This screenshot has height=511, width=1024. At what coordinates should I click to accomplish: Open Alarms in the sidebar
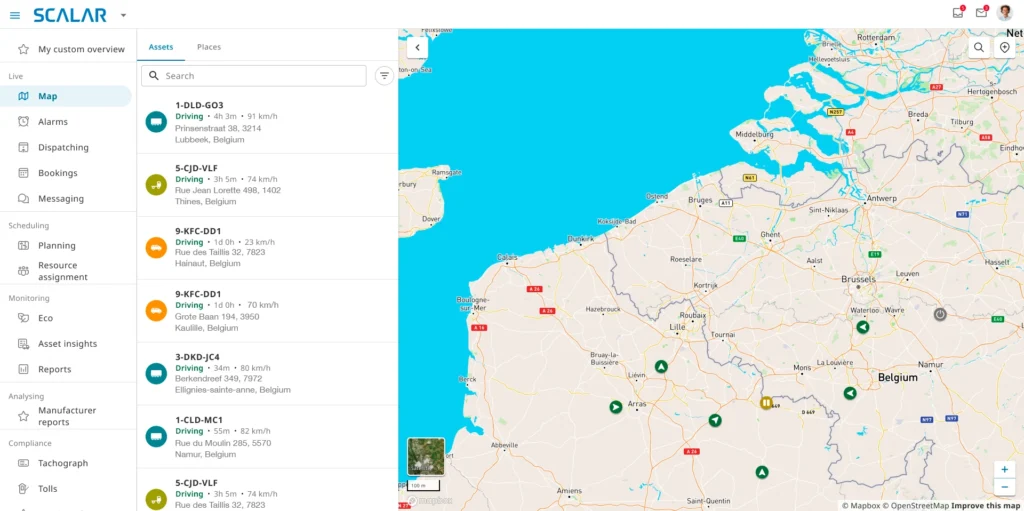coord(53,122)
